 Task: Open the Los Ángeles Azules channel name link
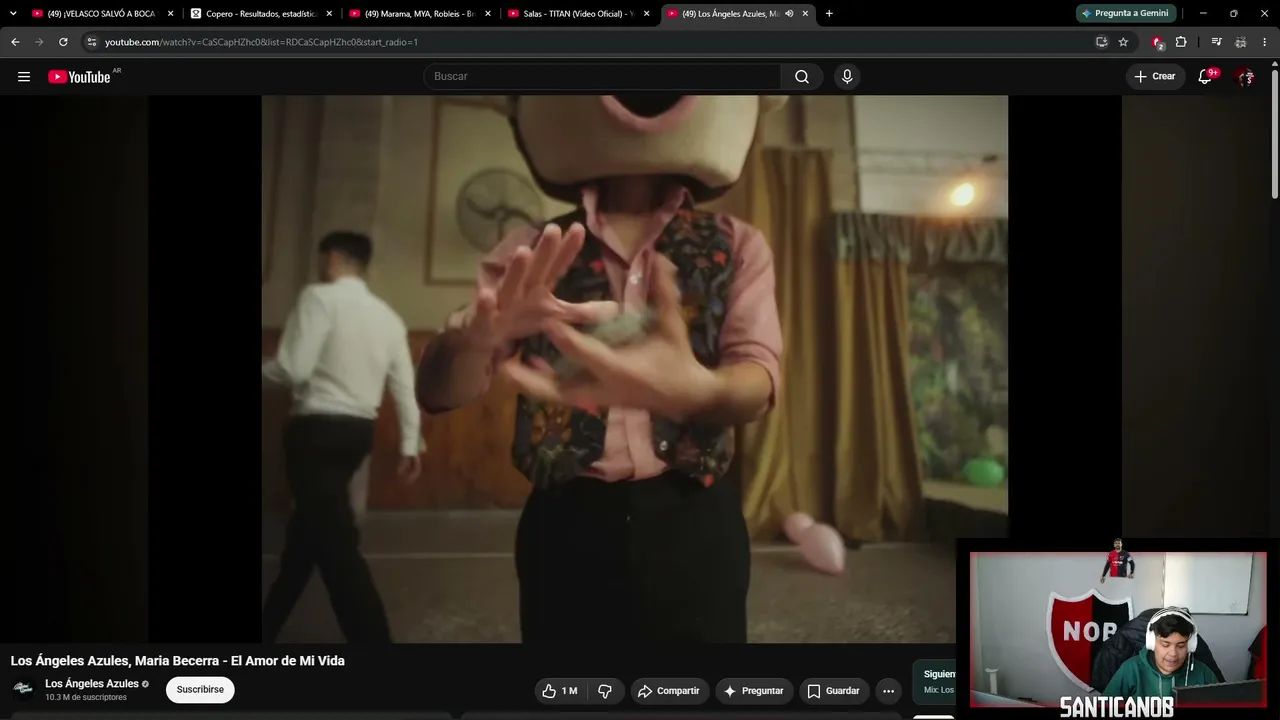tap(92, 684)
